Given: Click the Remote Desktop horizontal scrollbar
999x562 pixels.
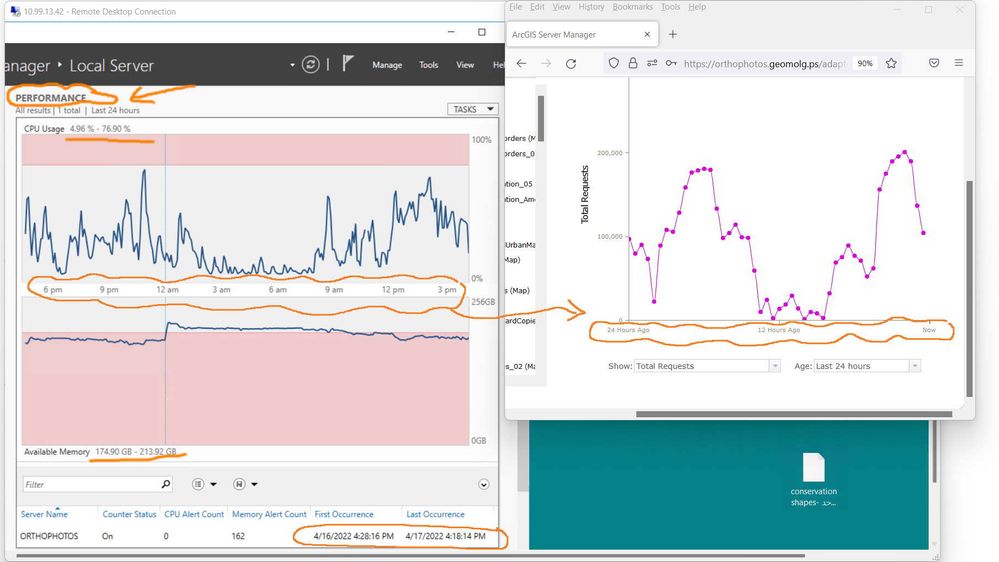Looking at the screenshot, I should tap(411, 555).
